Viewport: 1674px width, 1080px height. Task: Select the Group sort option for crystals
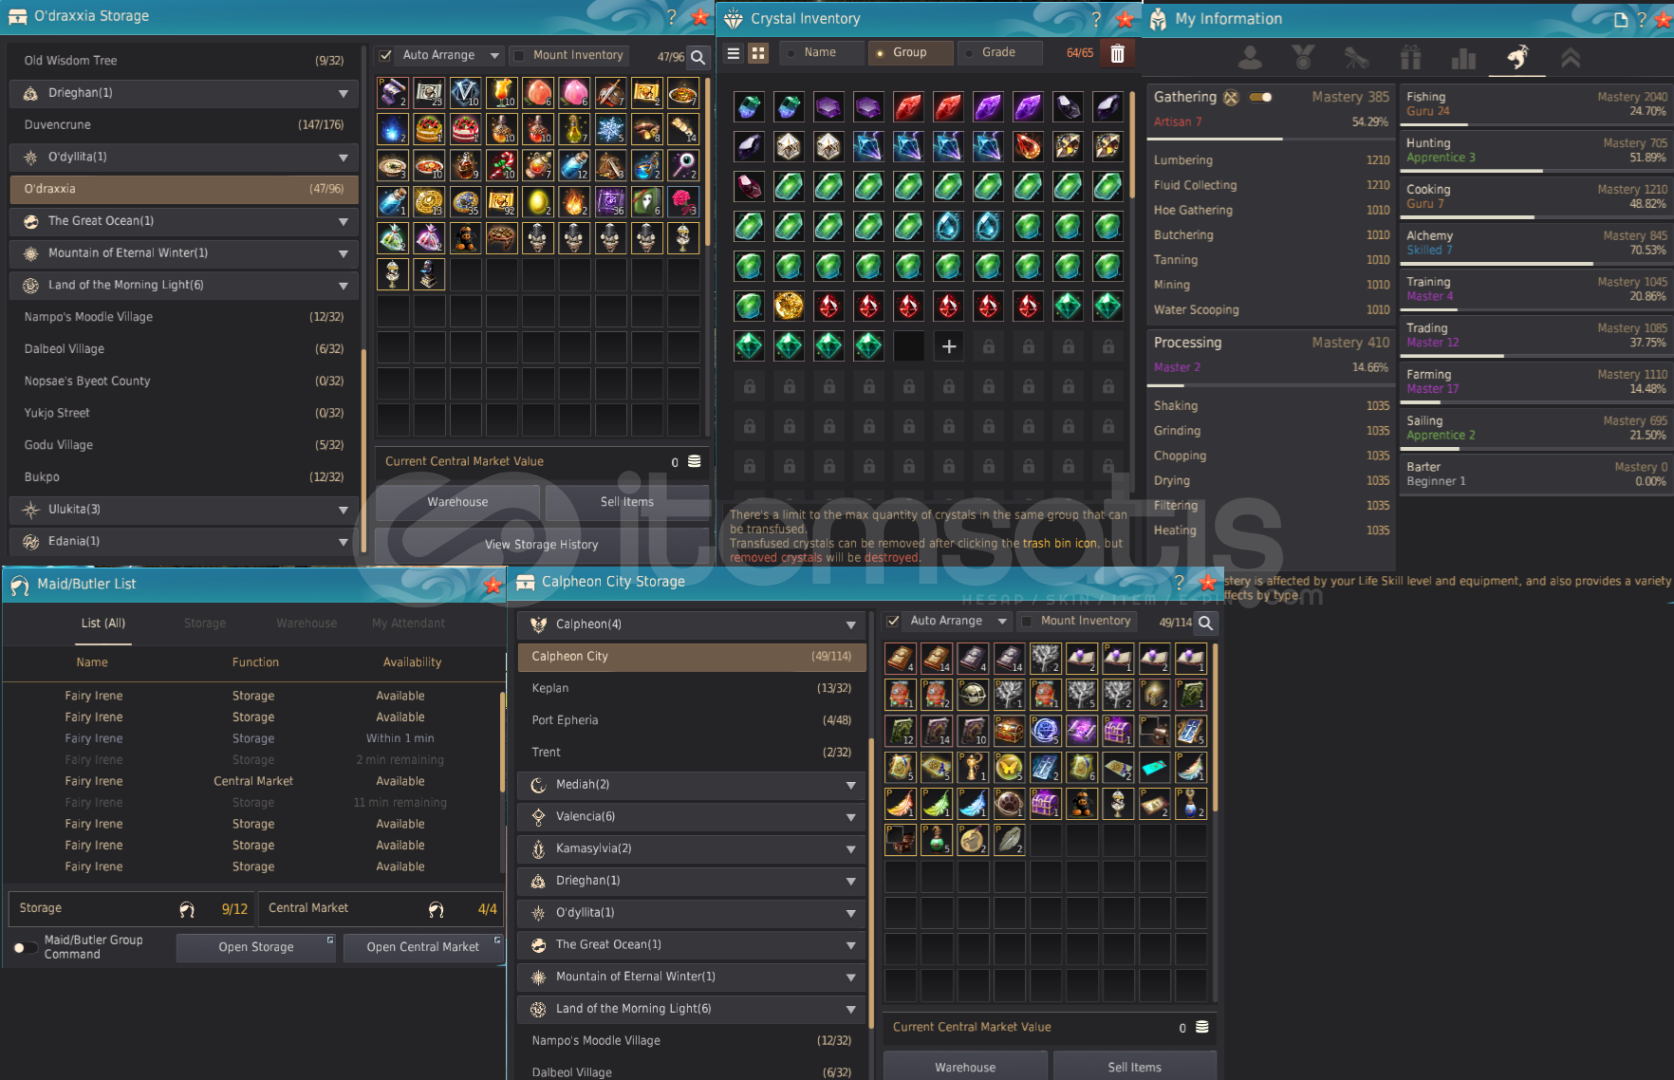click(x=910, y=52)
